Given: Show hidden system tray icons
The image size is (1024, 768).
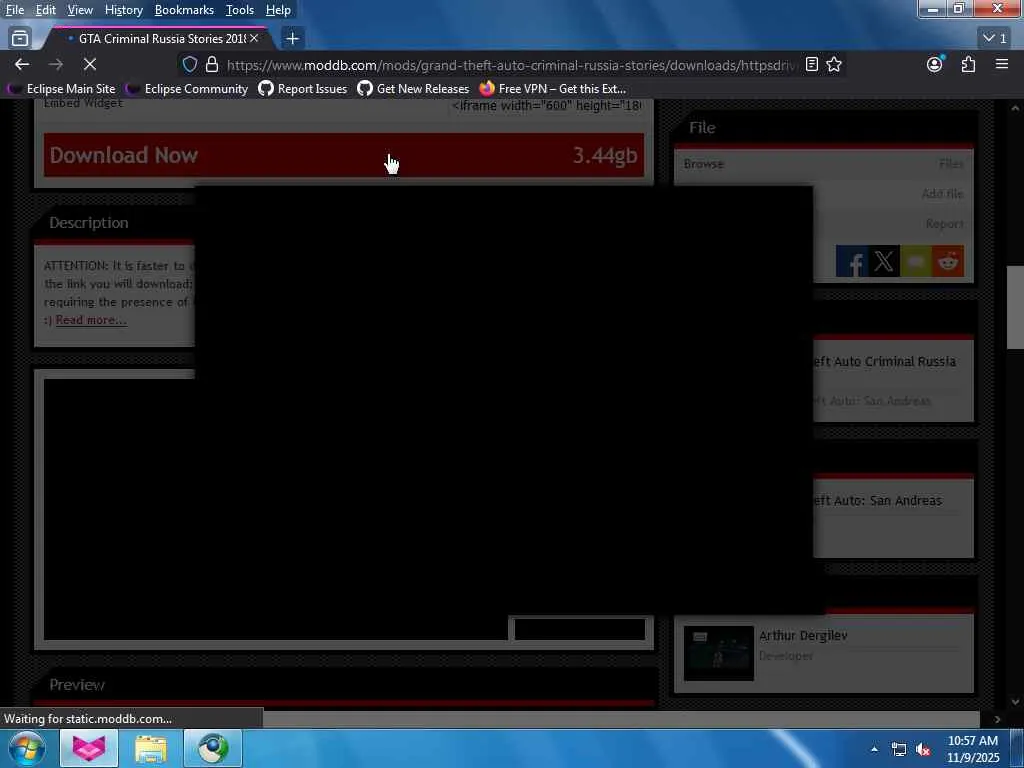Looking at the screenshot, I should tap(874, 749).
